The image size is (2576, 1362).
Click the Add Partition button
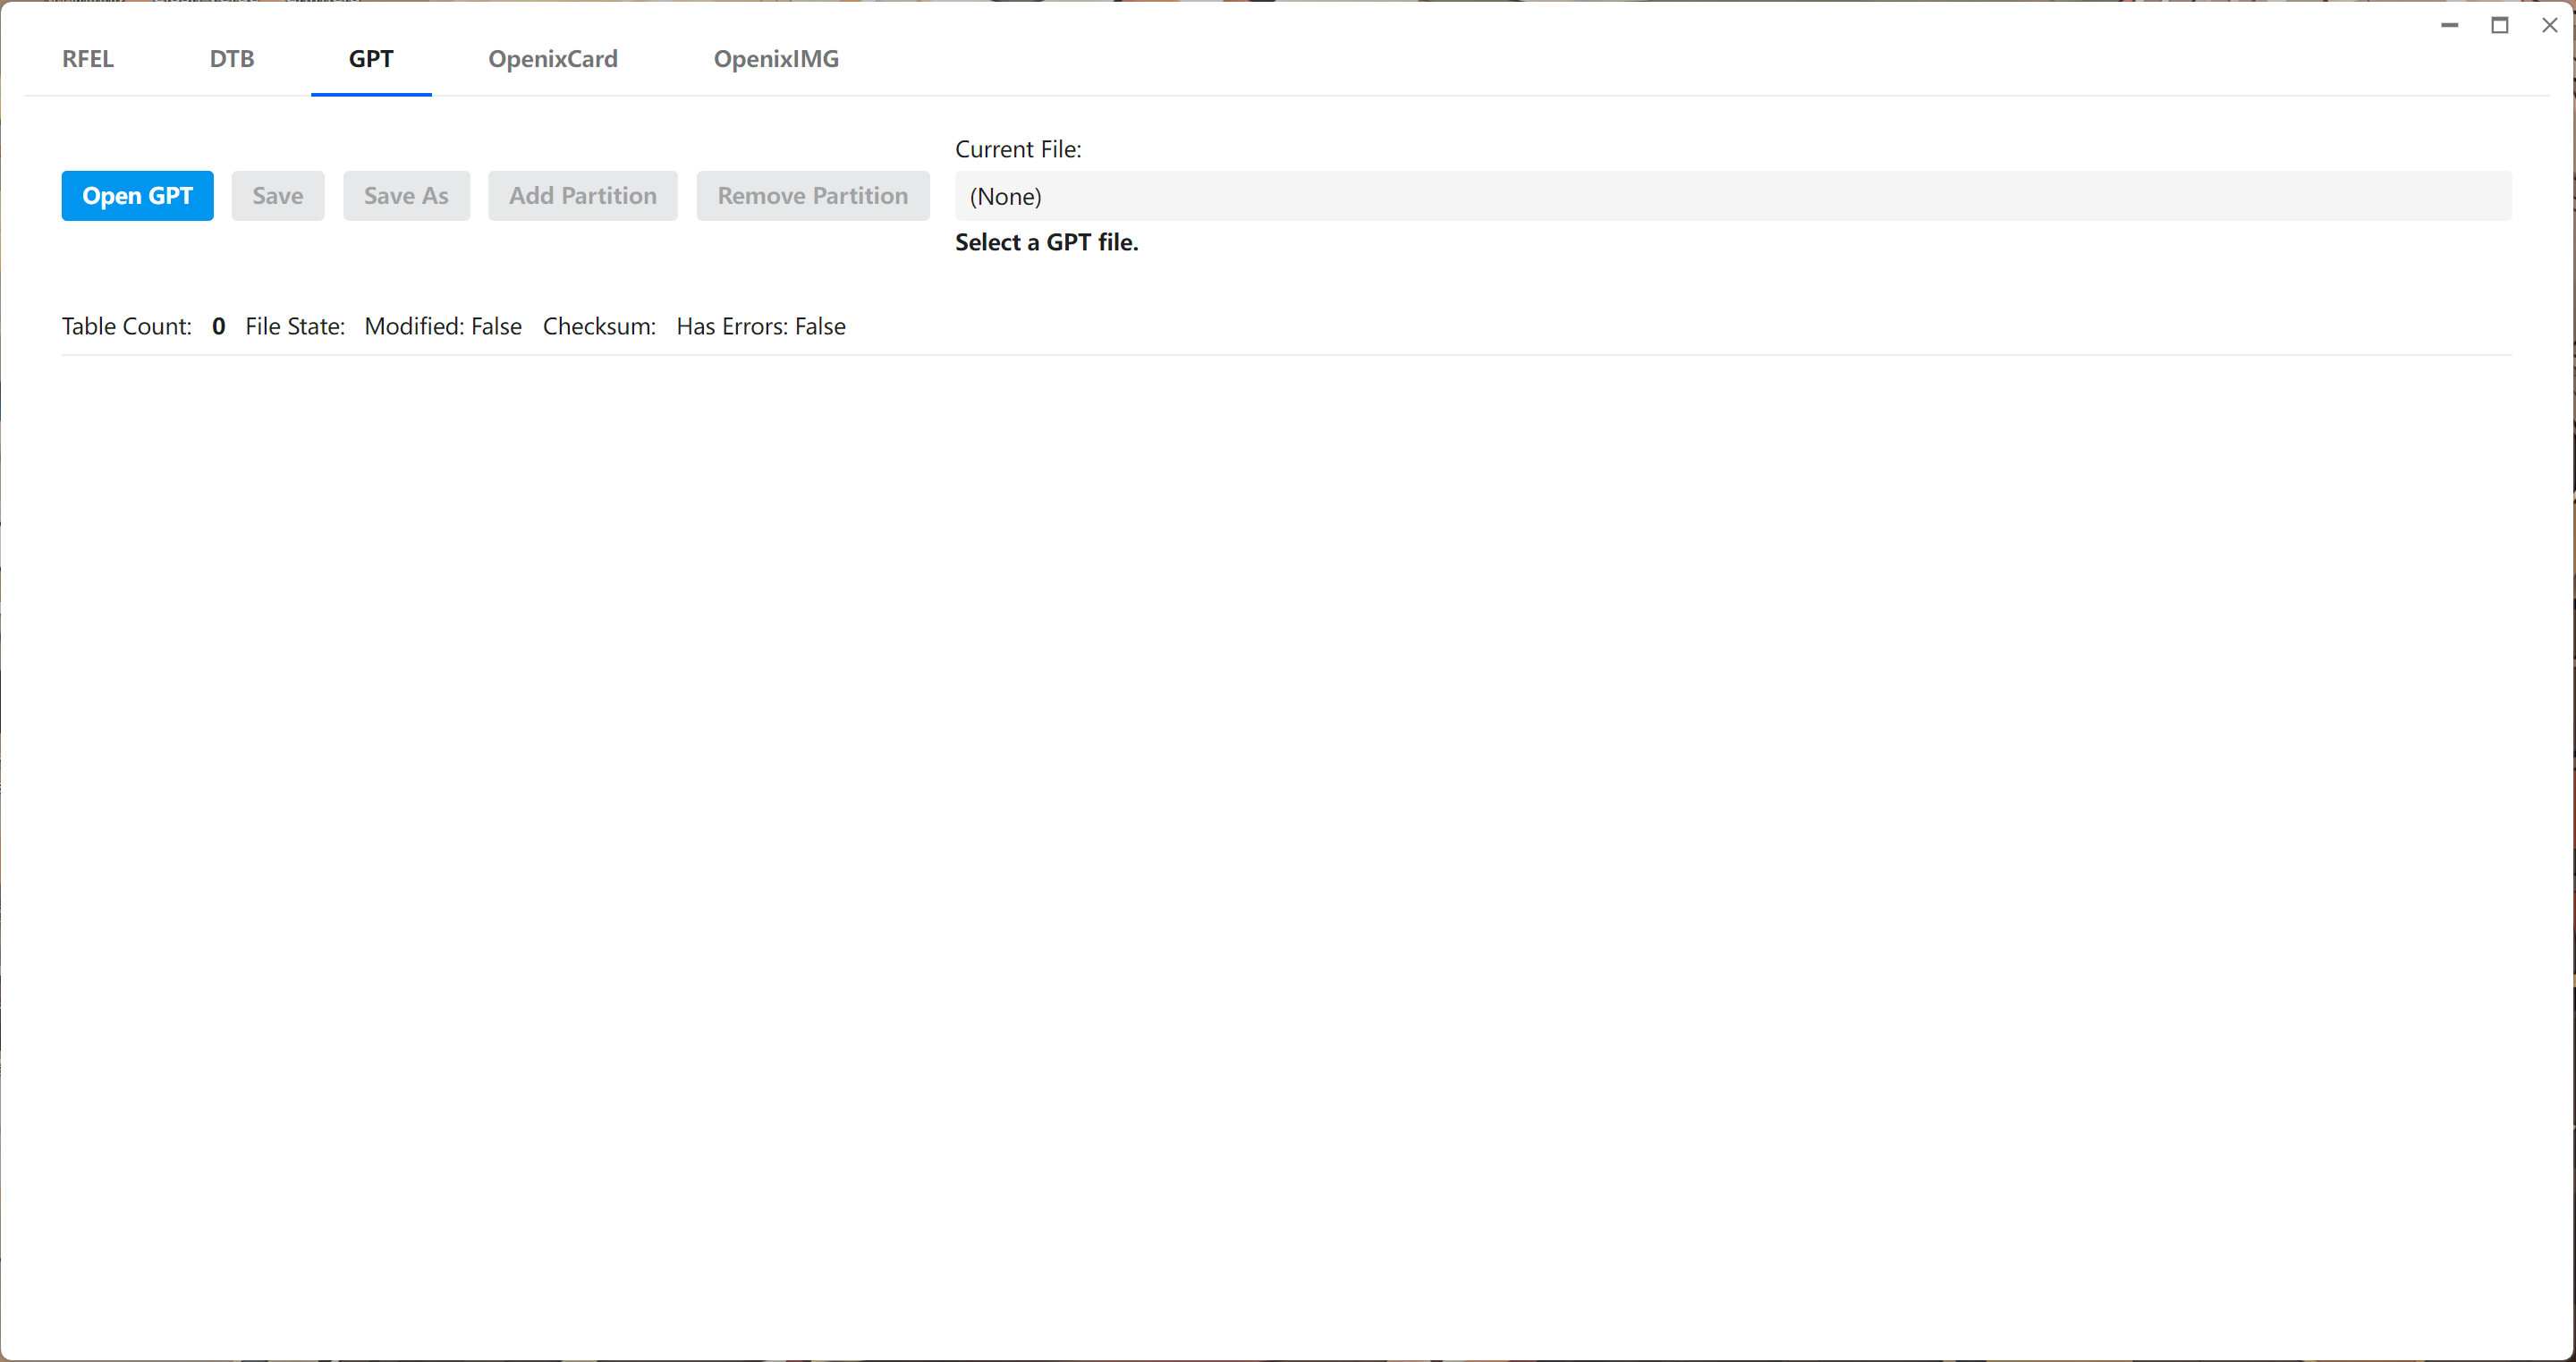pos(583,196)
